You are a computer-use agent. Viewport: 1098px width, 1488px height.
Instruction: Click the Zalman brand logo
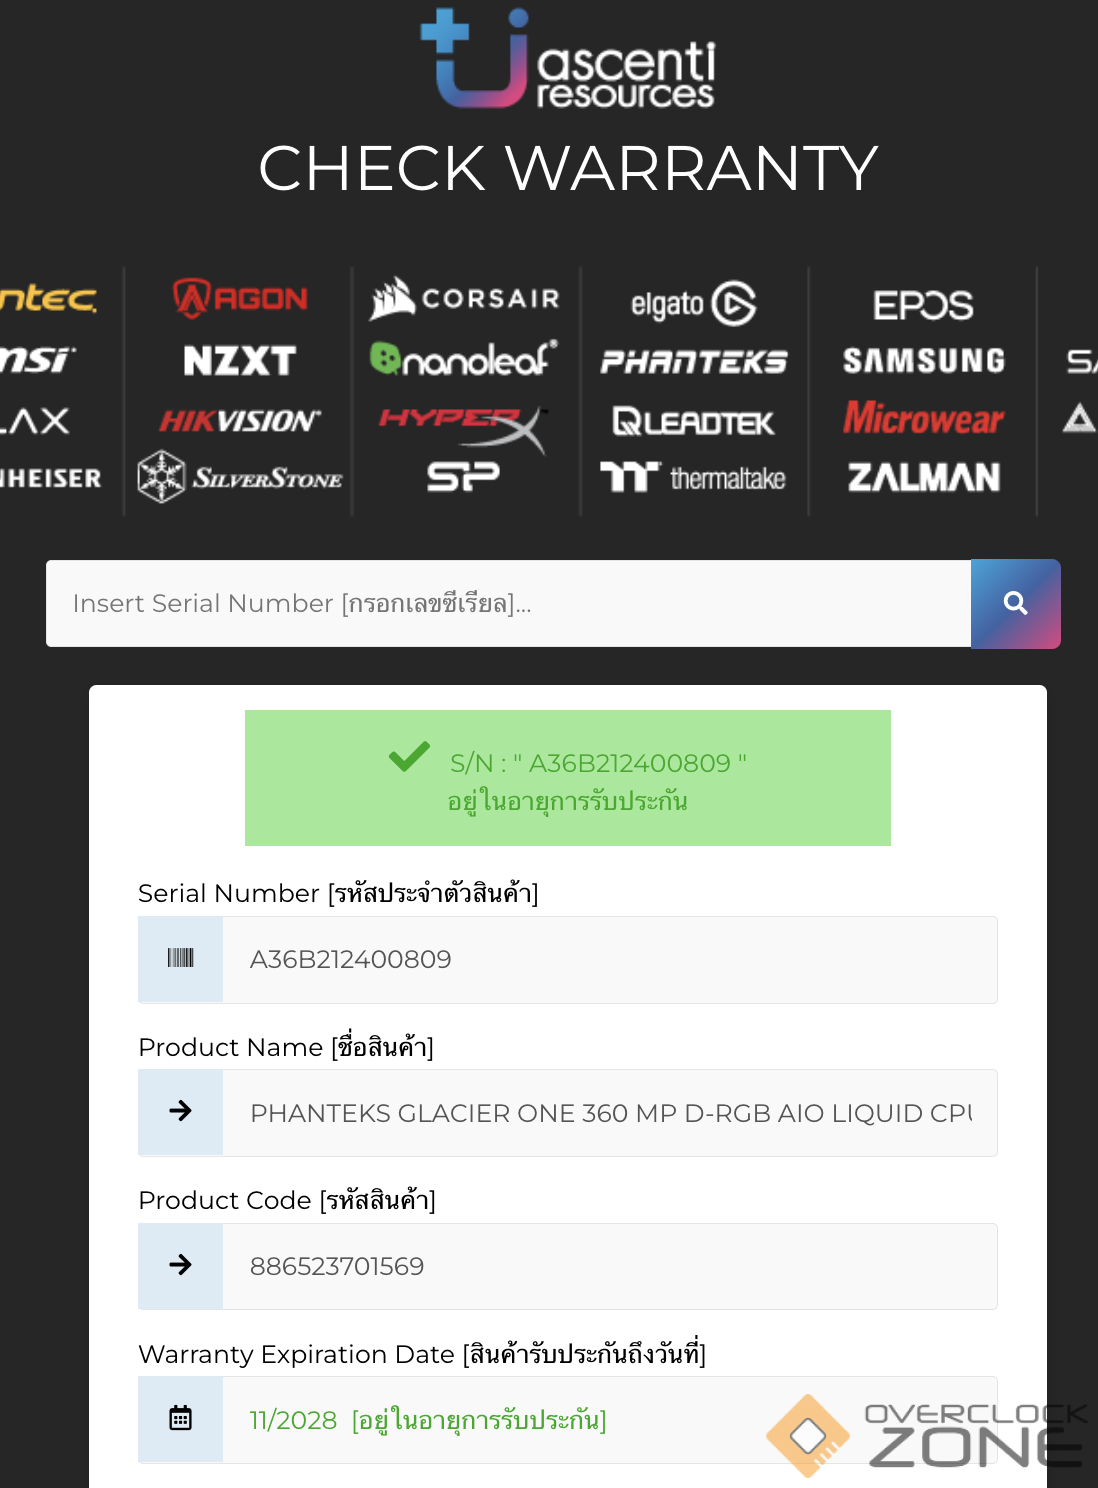pyautogui.click(x=923, y=478)
